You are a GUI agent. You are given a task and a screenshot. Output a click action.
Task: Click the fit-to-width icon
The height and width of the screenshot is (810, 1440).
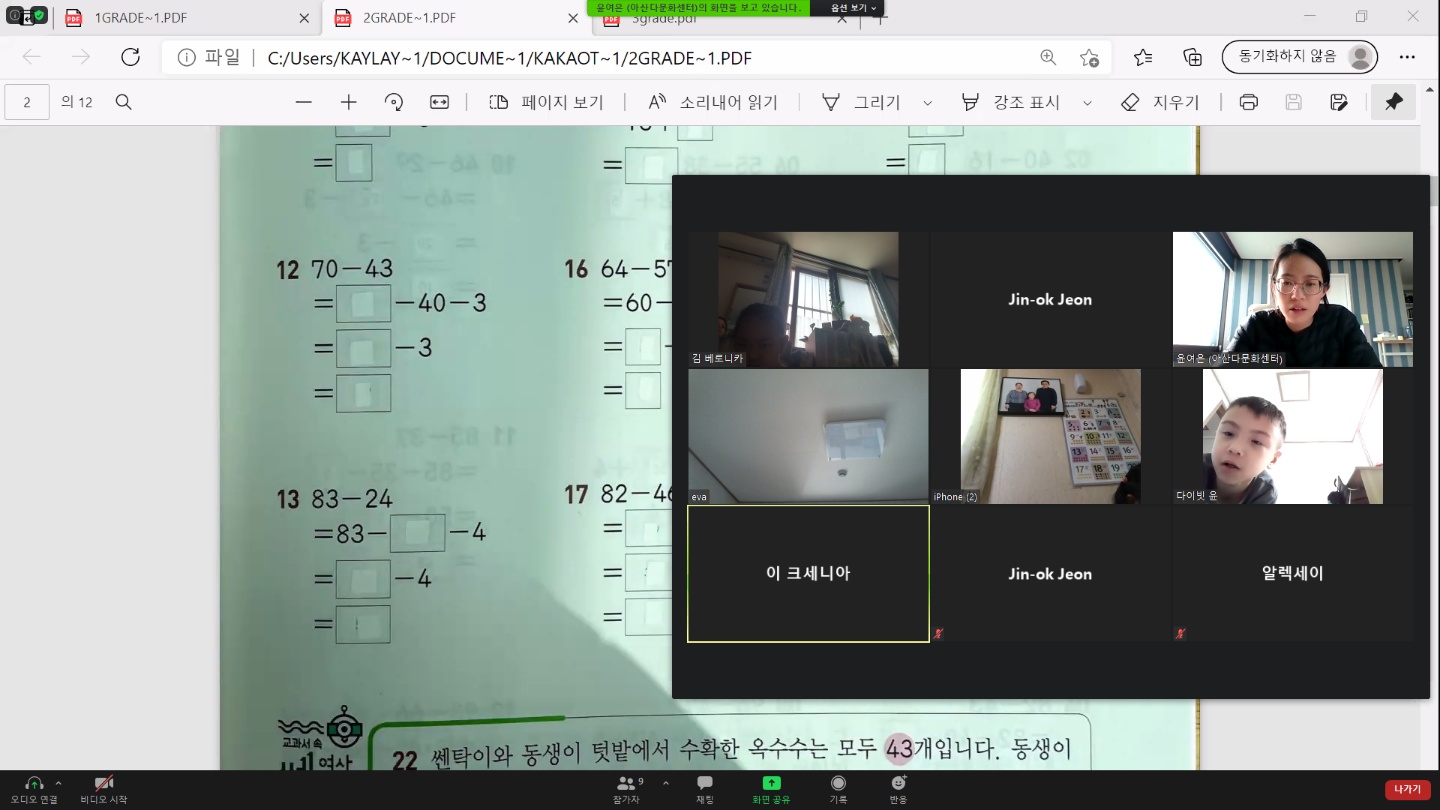[x=439, y=102]
